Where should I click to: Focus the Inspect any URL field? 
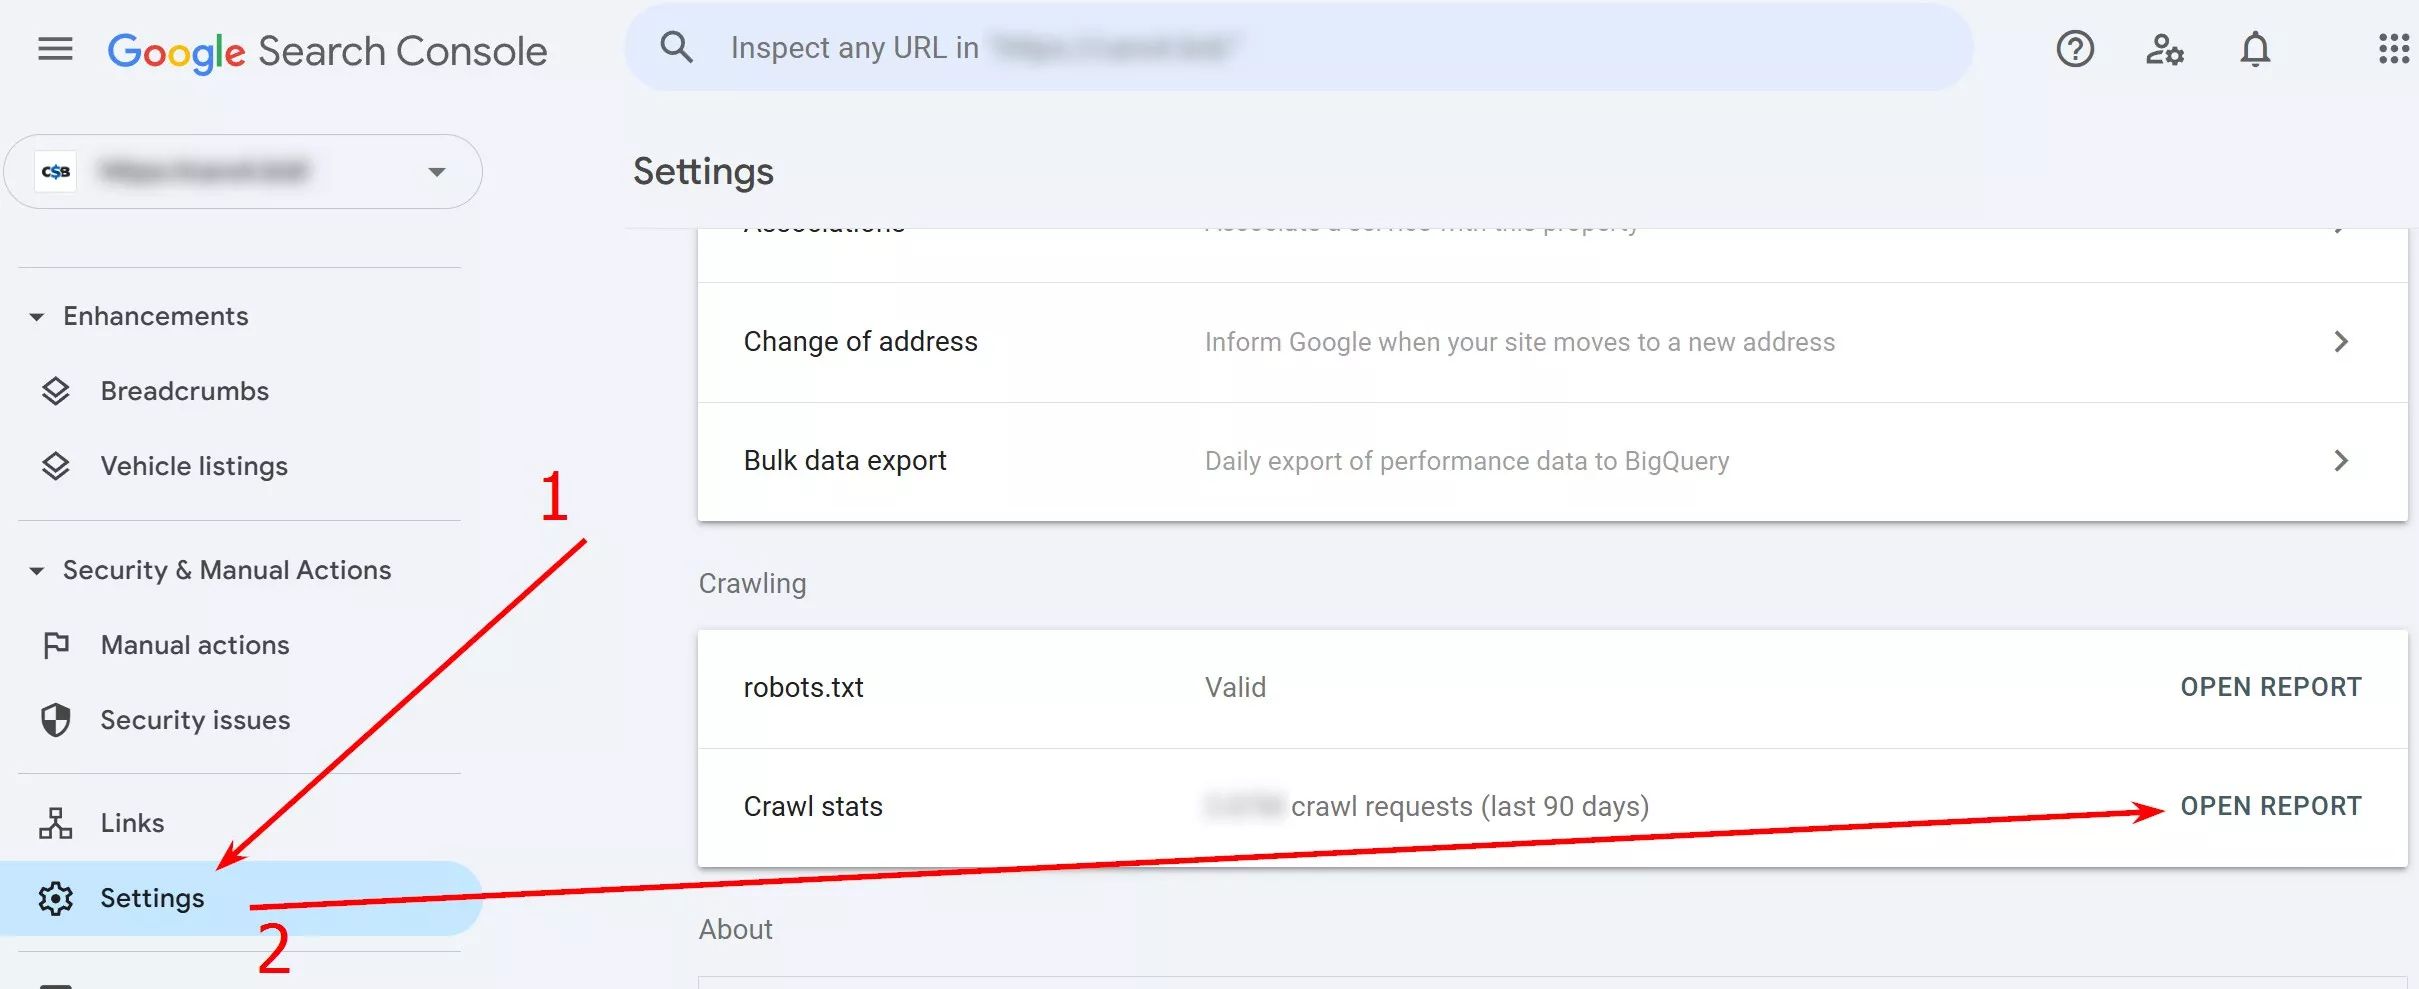pyautogui.click(x=1300, y=47)
